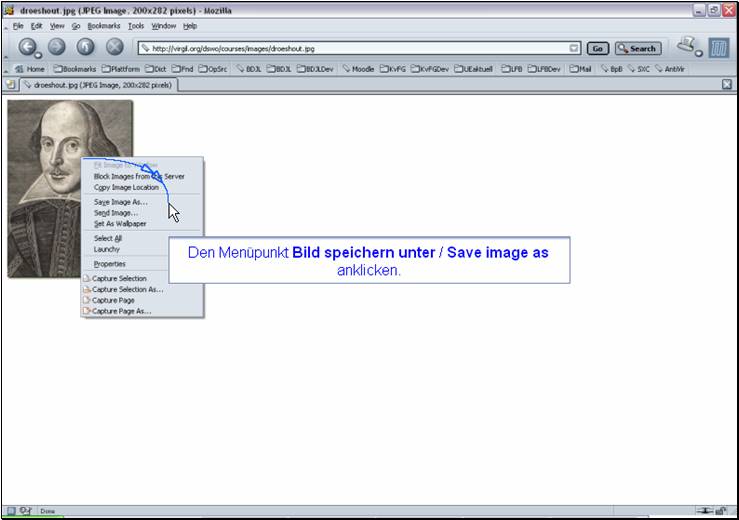Open the Bookmarks folder on toolbar
739x520 pixels.
click(76, 69)
